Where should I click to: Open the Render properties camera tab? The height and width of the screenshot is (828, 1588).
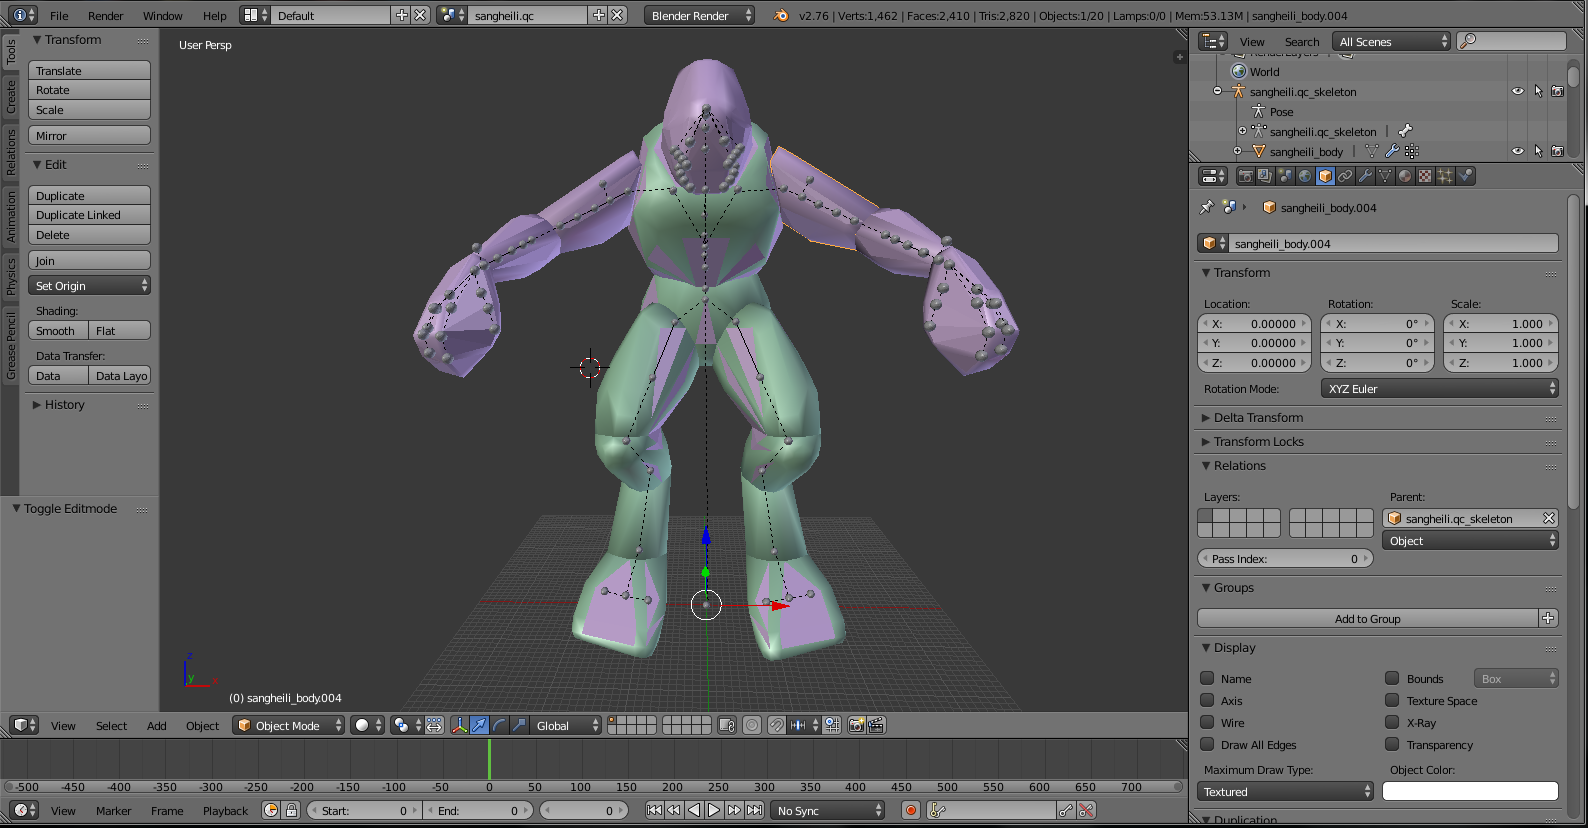point(1245,176)
